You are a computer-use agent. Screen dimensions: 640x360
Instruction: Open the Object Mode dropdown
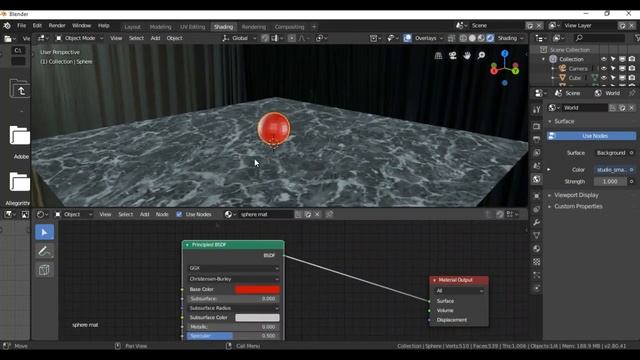pyautogui.click(x=80, y=38)
